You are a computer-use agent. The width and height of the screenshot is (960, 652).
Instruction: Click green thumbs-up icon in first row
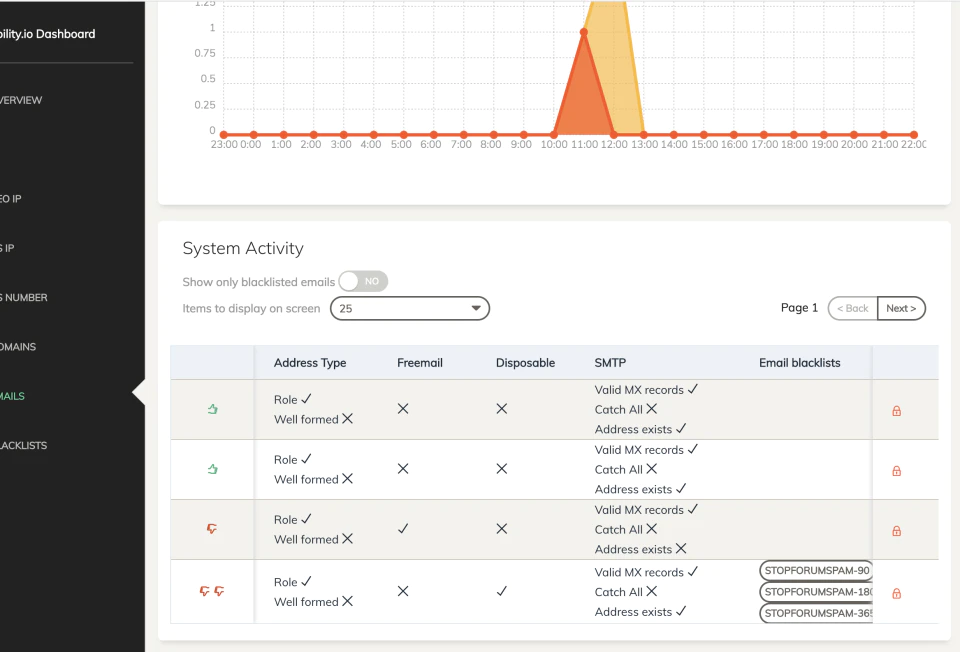point(212,409)
